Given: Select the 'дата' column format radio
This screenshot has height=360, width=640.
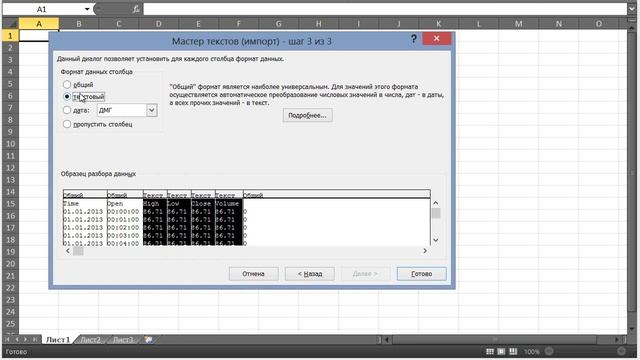Looking at the screenshot, I should point(67,110).
